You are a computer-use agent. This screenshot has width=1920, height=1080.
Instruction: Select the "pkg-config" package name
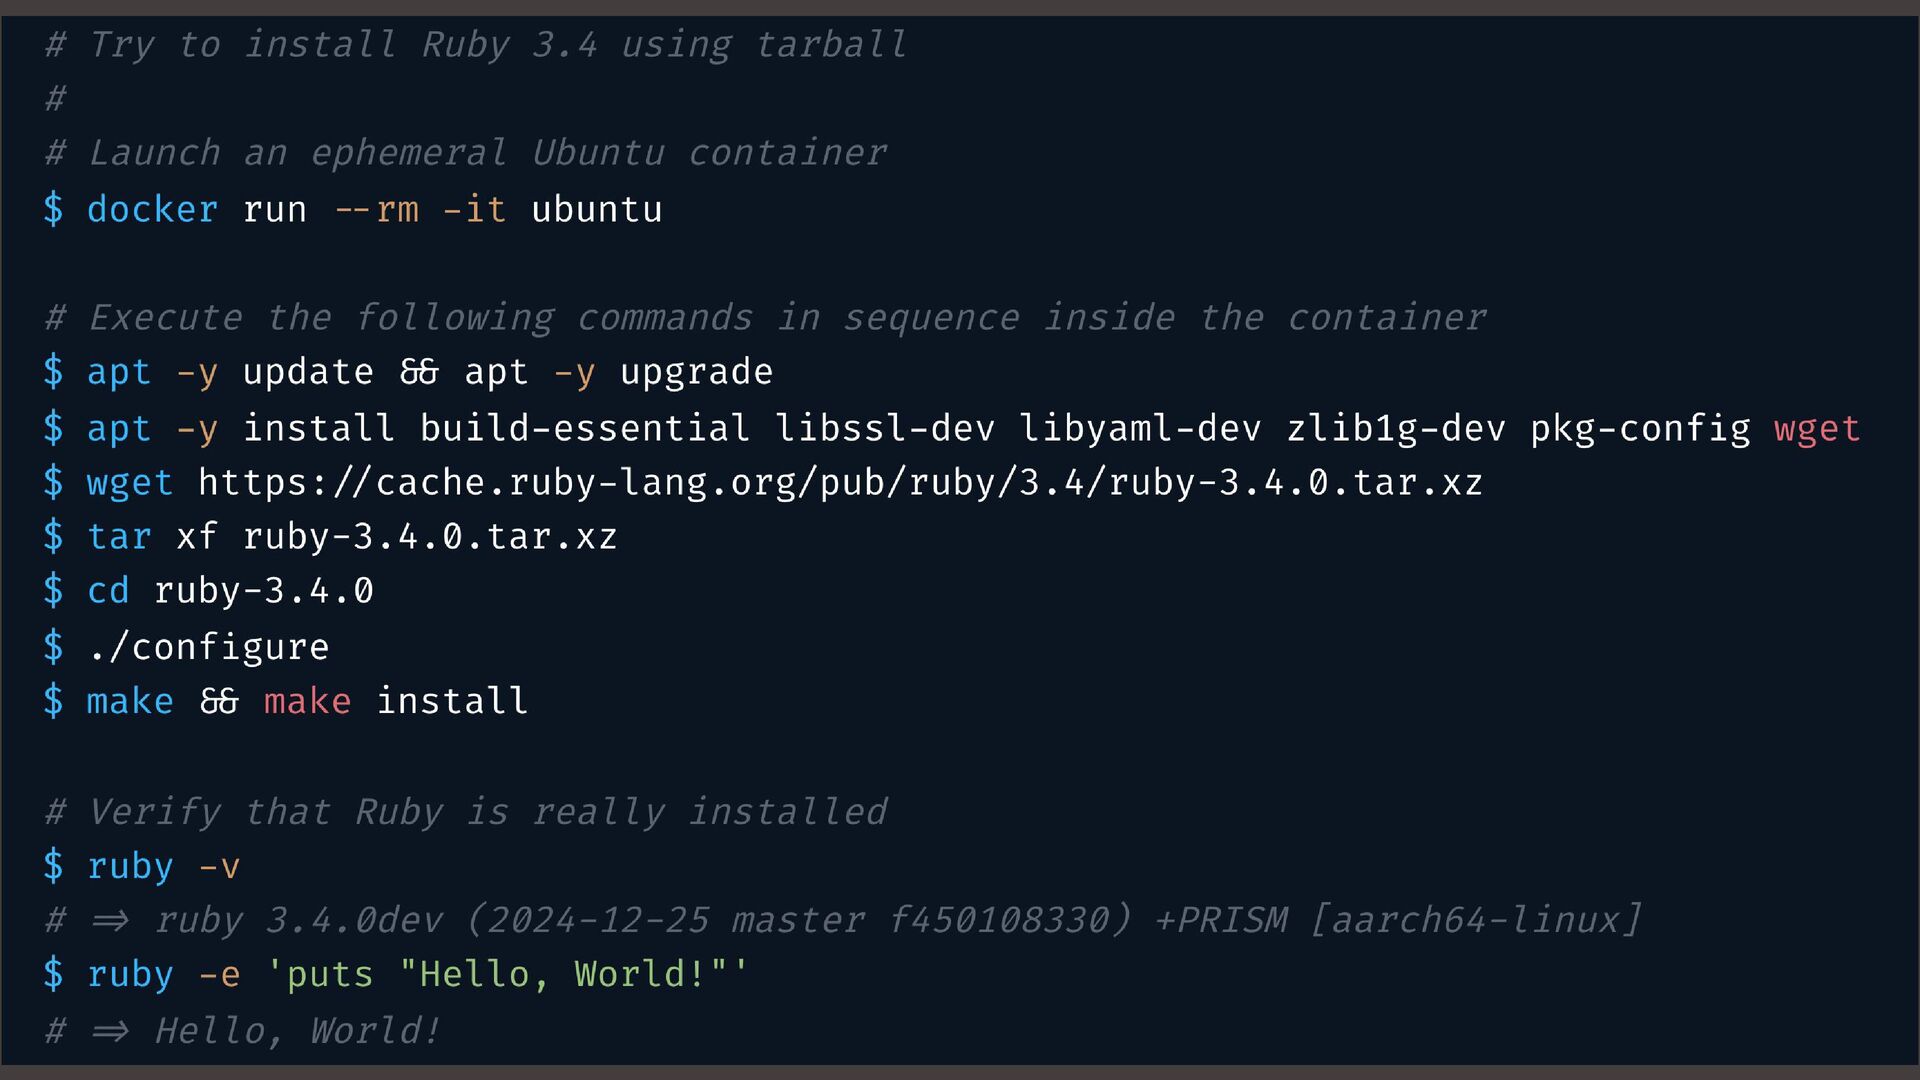(x=1640, y=428)
